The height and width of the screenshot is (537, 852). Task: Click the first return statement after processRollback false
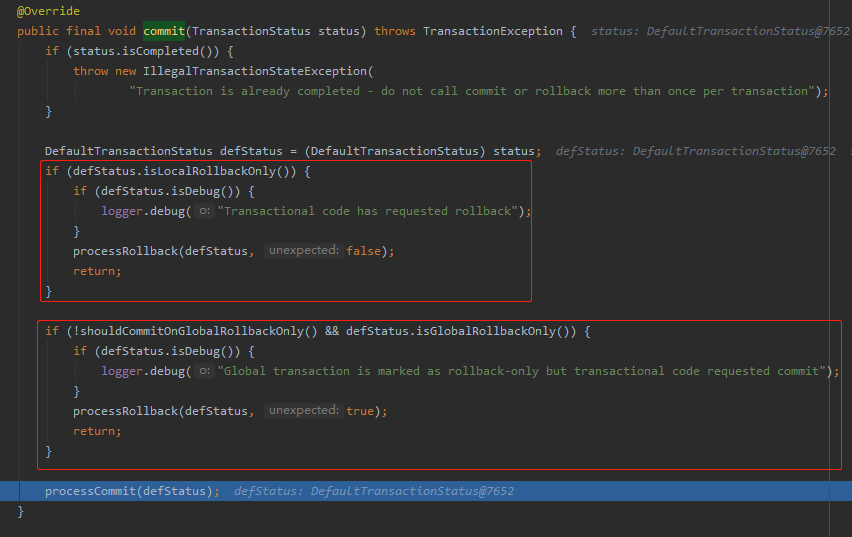[x=97, y=271]
